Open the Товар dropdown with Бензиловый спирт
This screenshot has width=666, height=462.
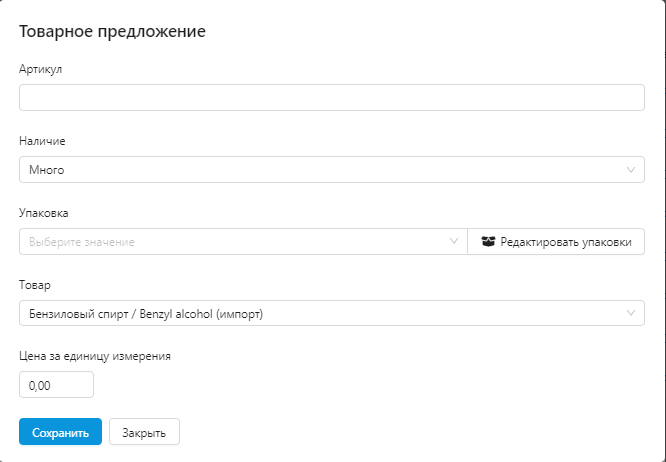point(320,314)
